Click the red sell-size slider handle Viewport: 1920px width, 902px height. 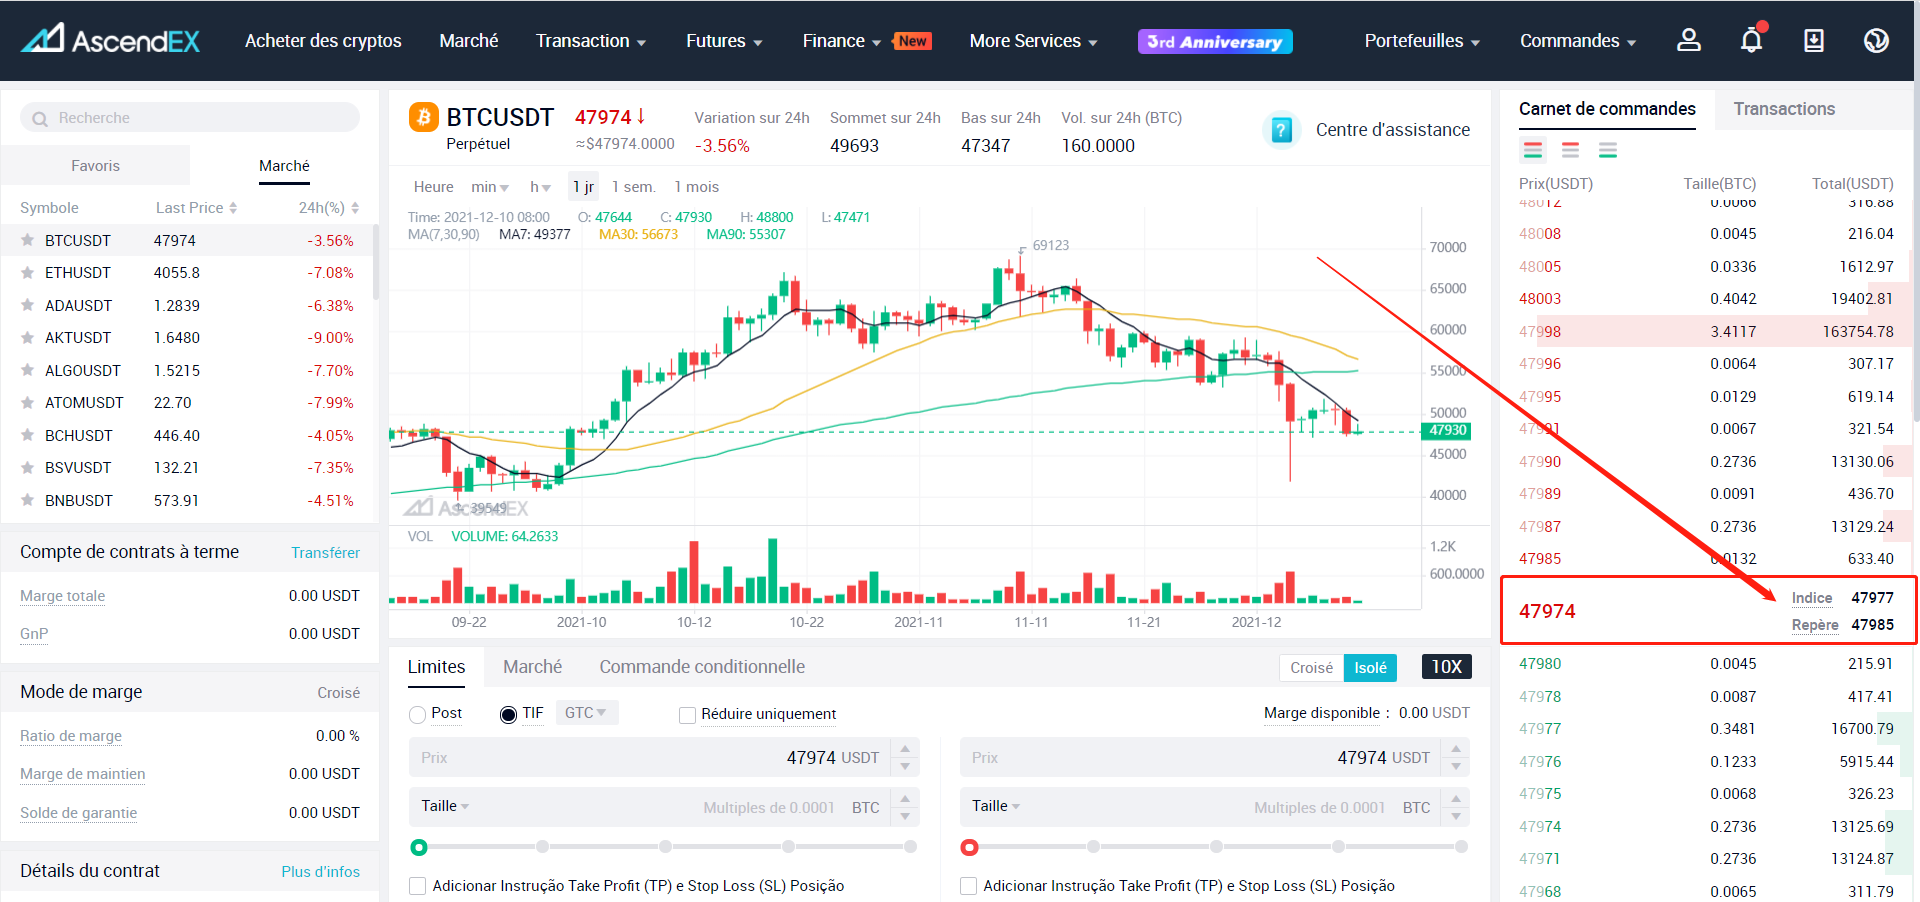point(969,848)
